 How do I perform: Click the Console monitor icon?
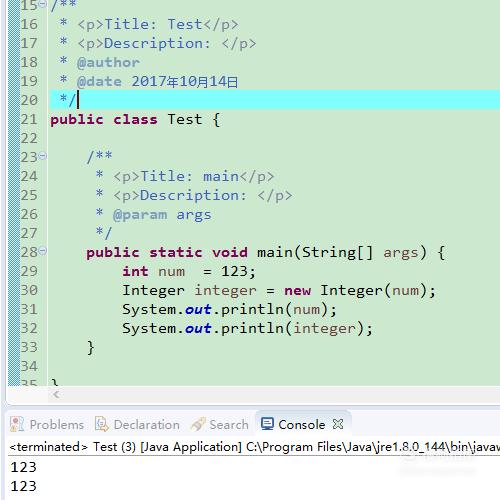(267, 424)
